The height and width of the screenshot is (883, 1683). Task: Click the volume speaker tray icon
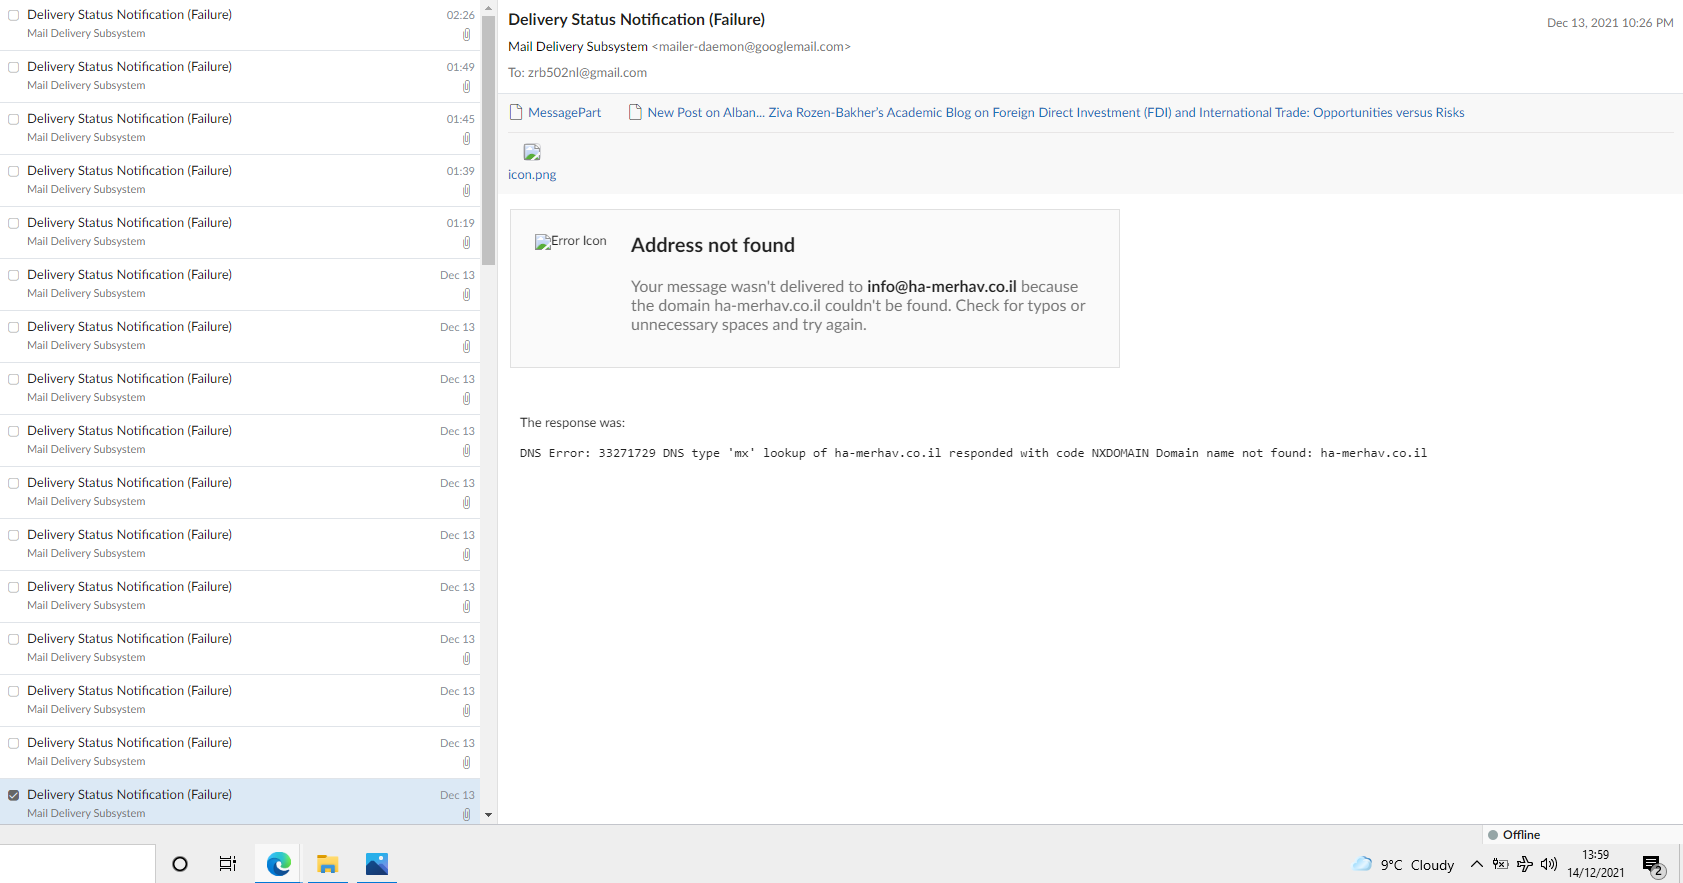tap(1549, 864)
